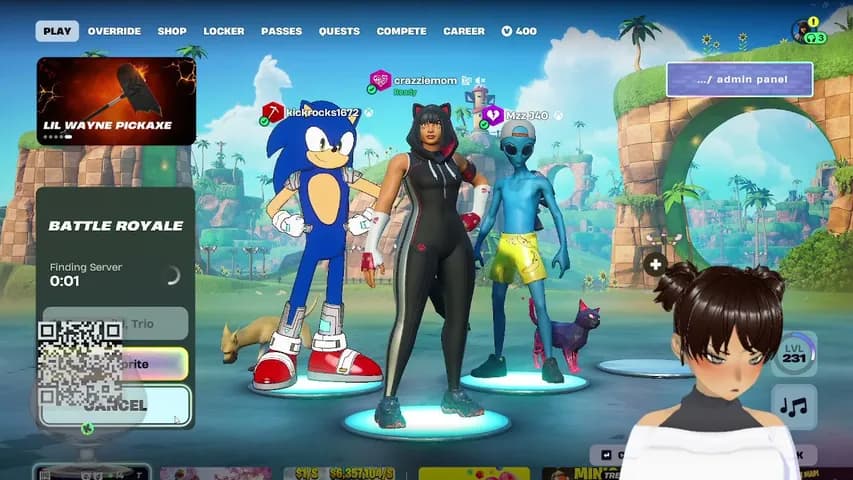The image size is (853, 480).
Task: Click the green K badge below the QR code
Action: 88,428
